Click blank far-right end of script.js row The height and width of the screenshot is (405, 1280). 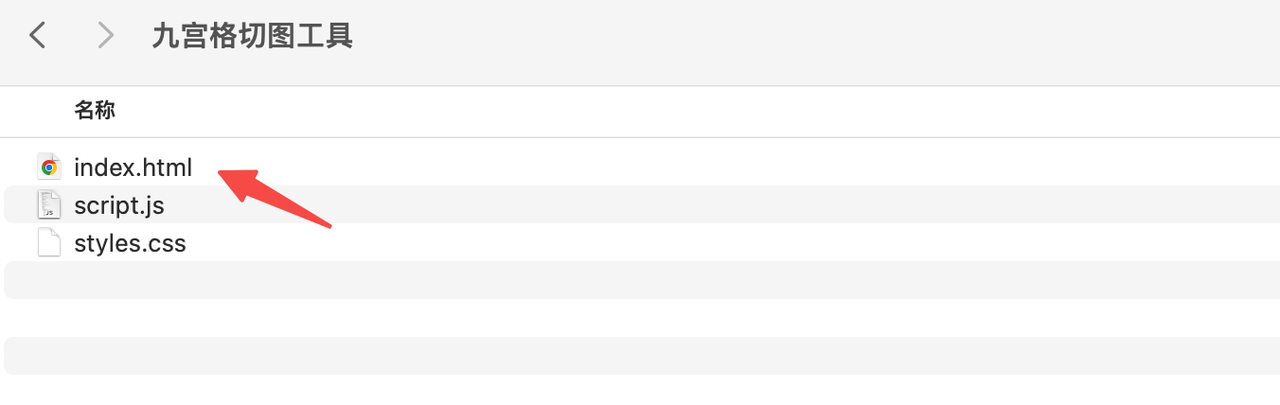[1200, 205]
